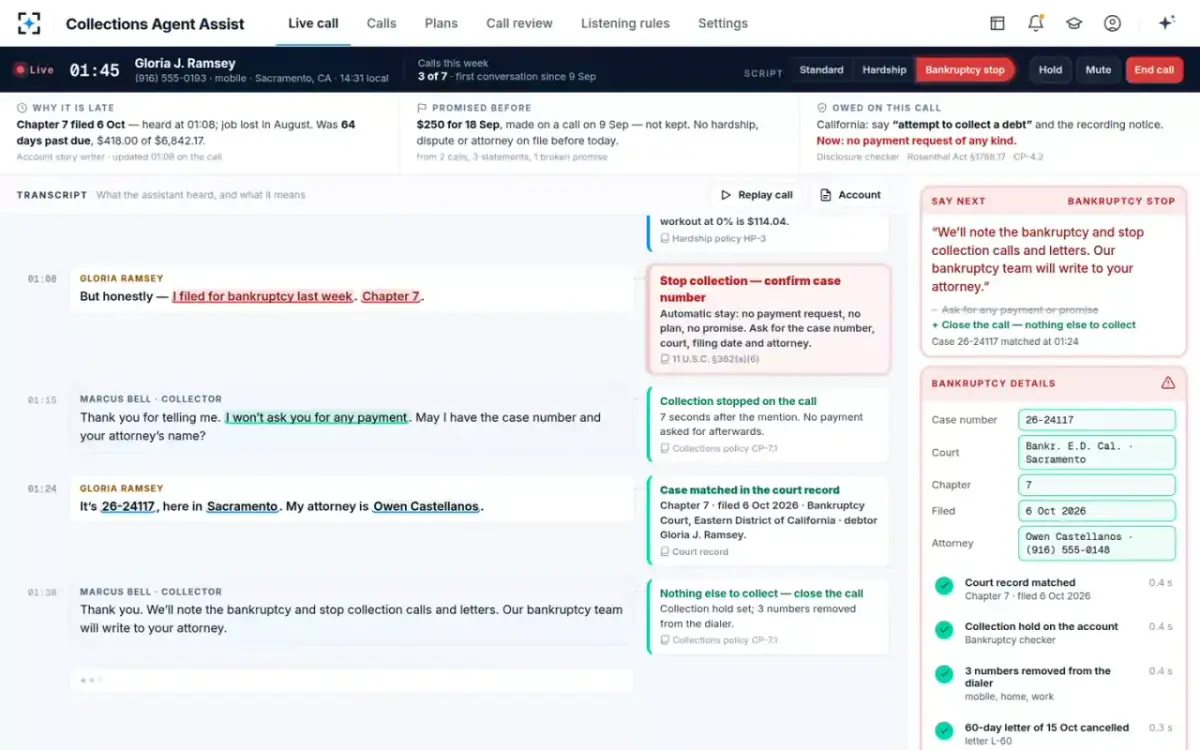Click the shield icon beside Owed on this call
This screenshot has height=750, width=1200.
tap(822, 107)
